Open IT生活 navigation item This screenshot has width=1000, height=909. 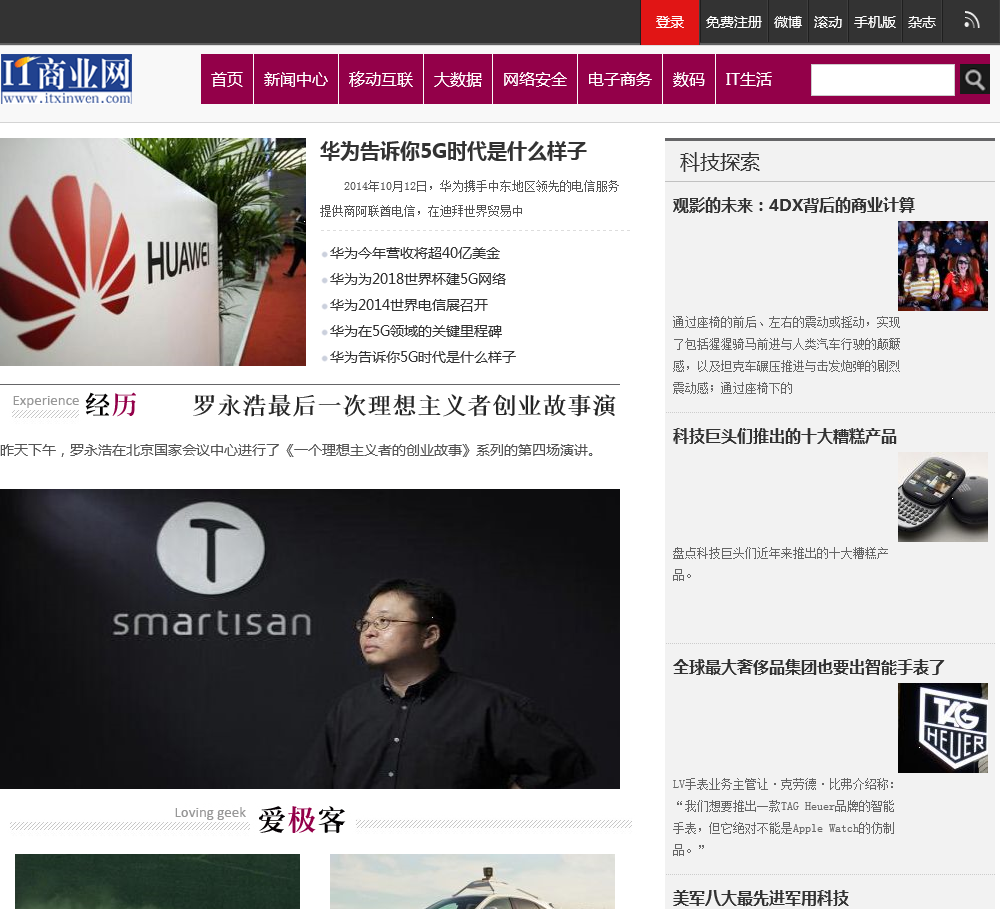[749, 79]
